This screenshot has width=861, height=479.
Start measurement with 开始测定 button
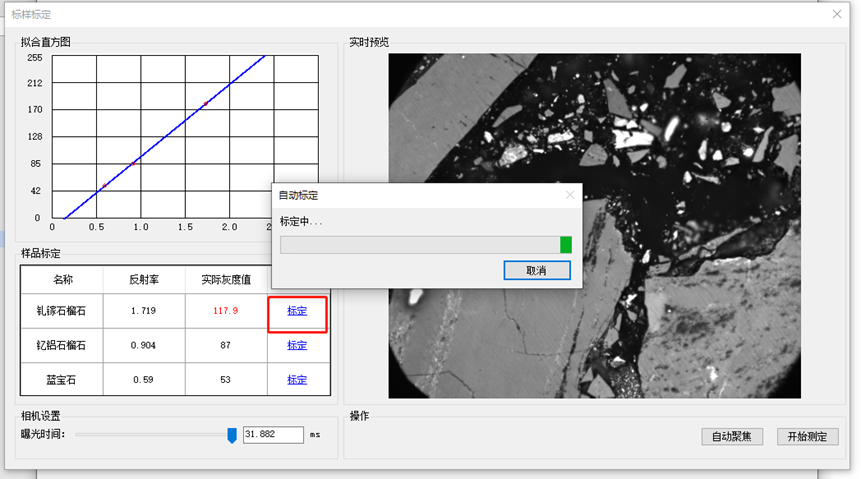[807, 436]
